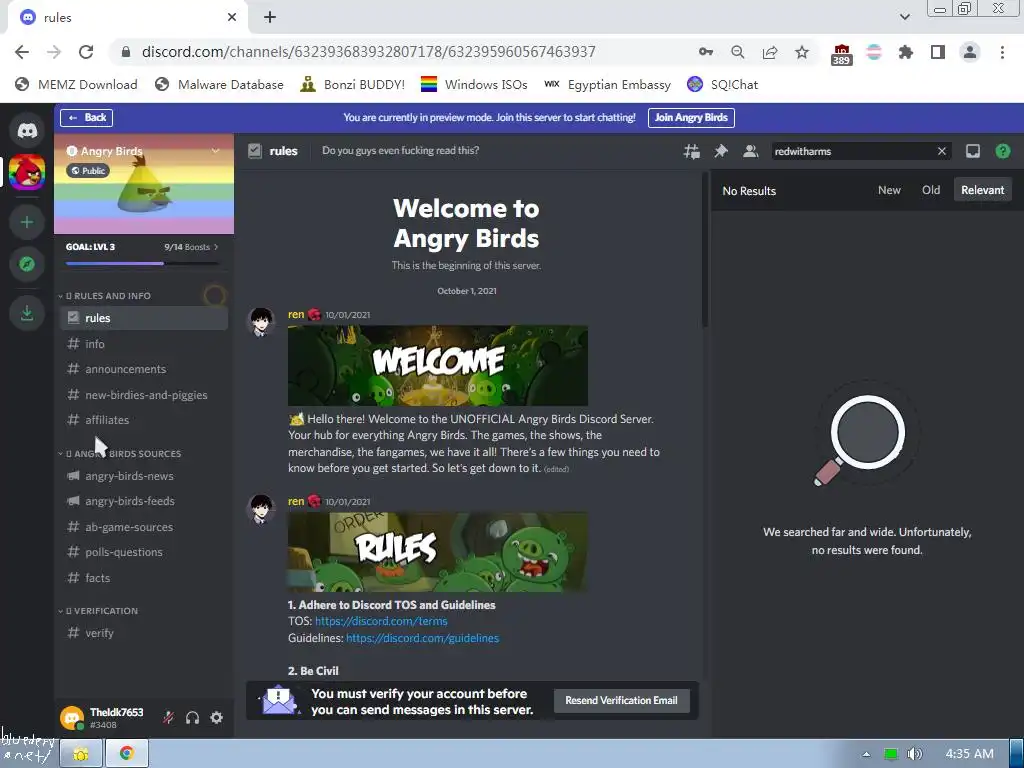Screen dimensions: 1024x768
Task: Open polls-questions channel
Action: pos(144,552)
